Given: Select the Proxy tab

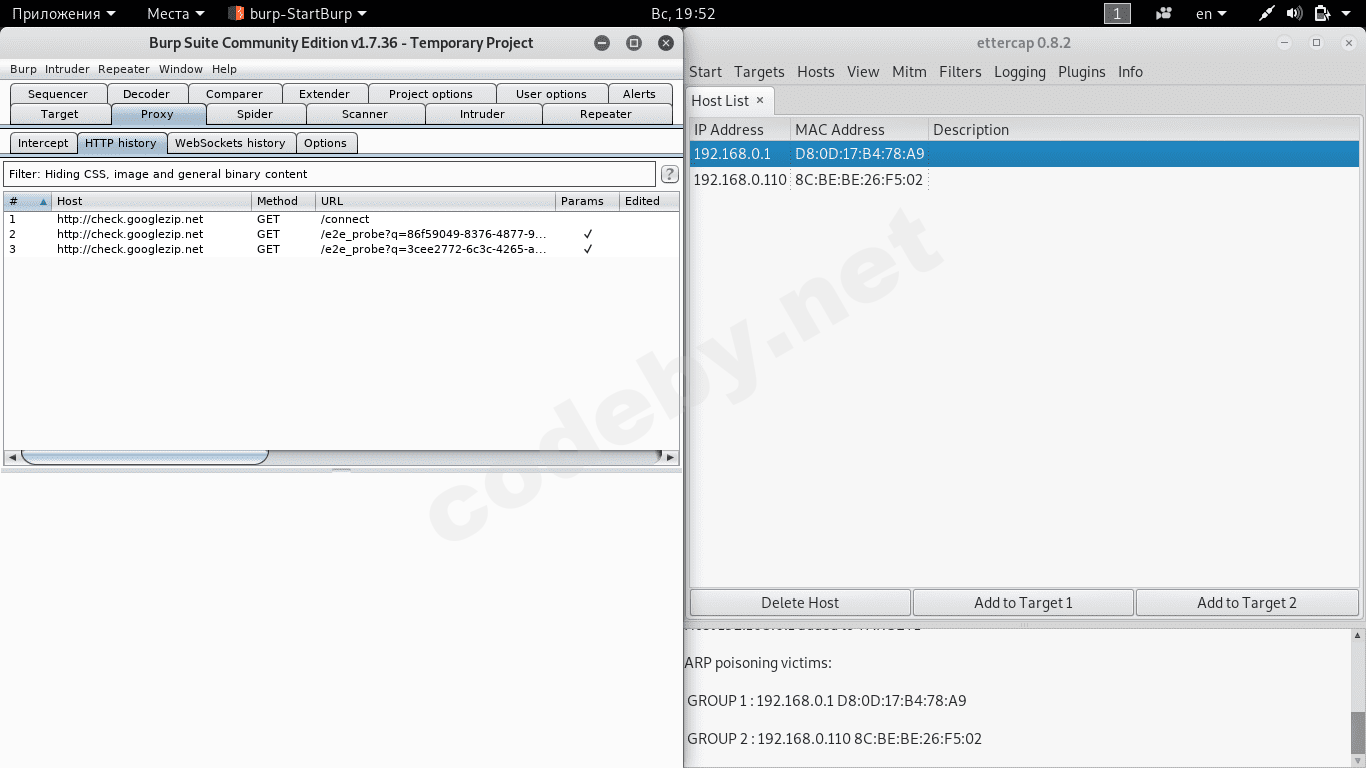Looking at the screenshot, I should tap(157, 114).
